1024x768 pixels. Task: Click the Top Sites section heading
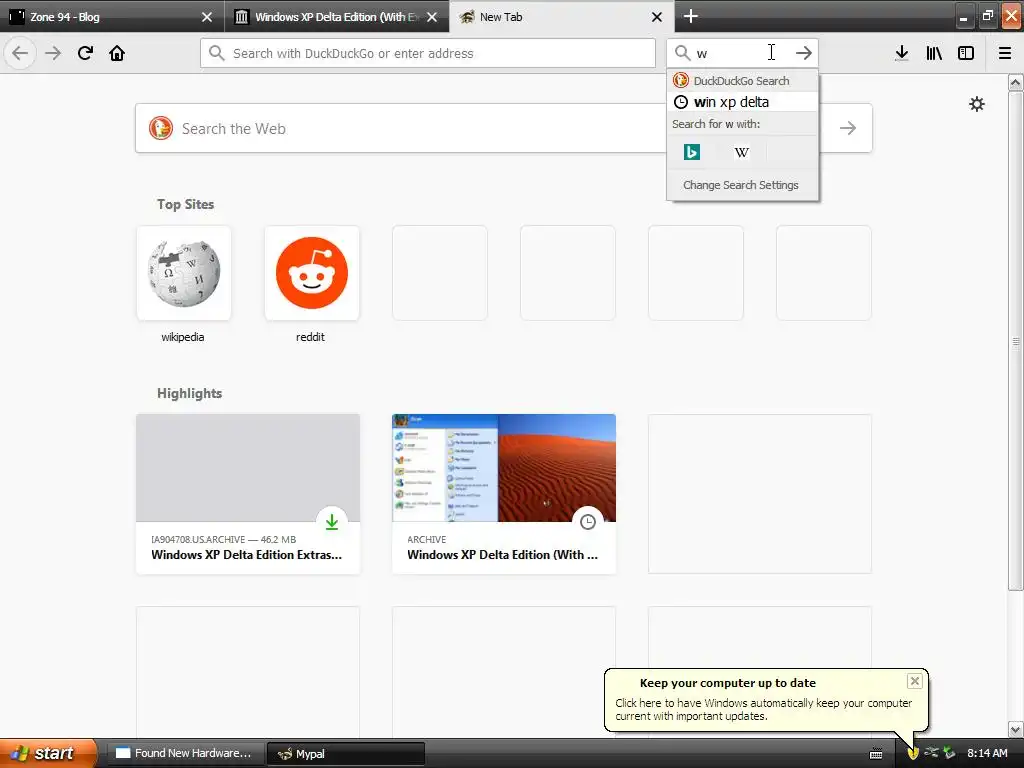[x=185, y=204]
